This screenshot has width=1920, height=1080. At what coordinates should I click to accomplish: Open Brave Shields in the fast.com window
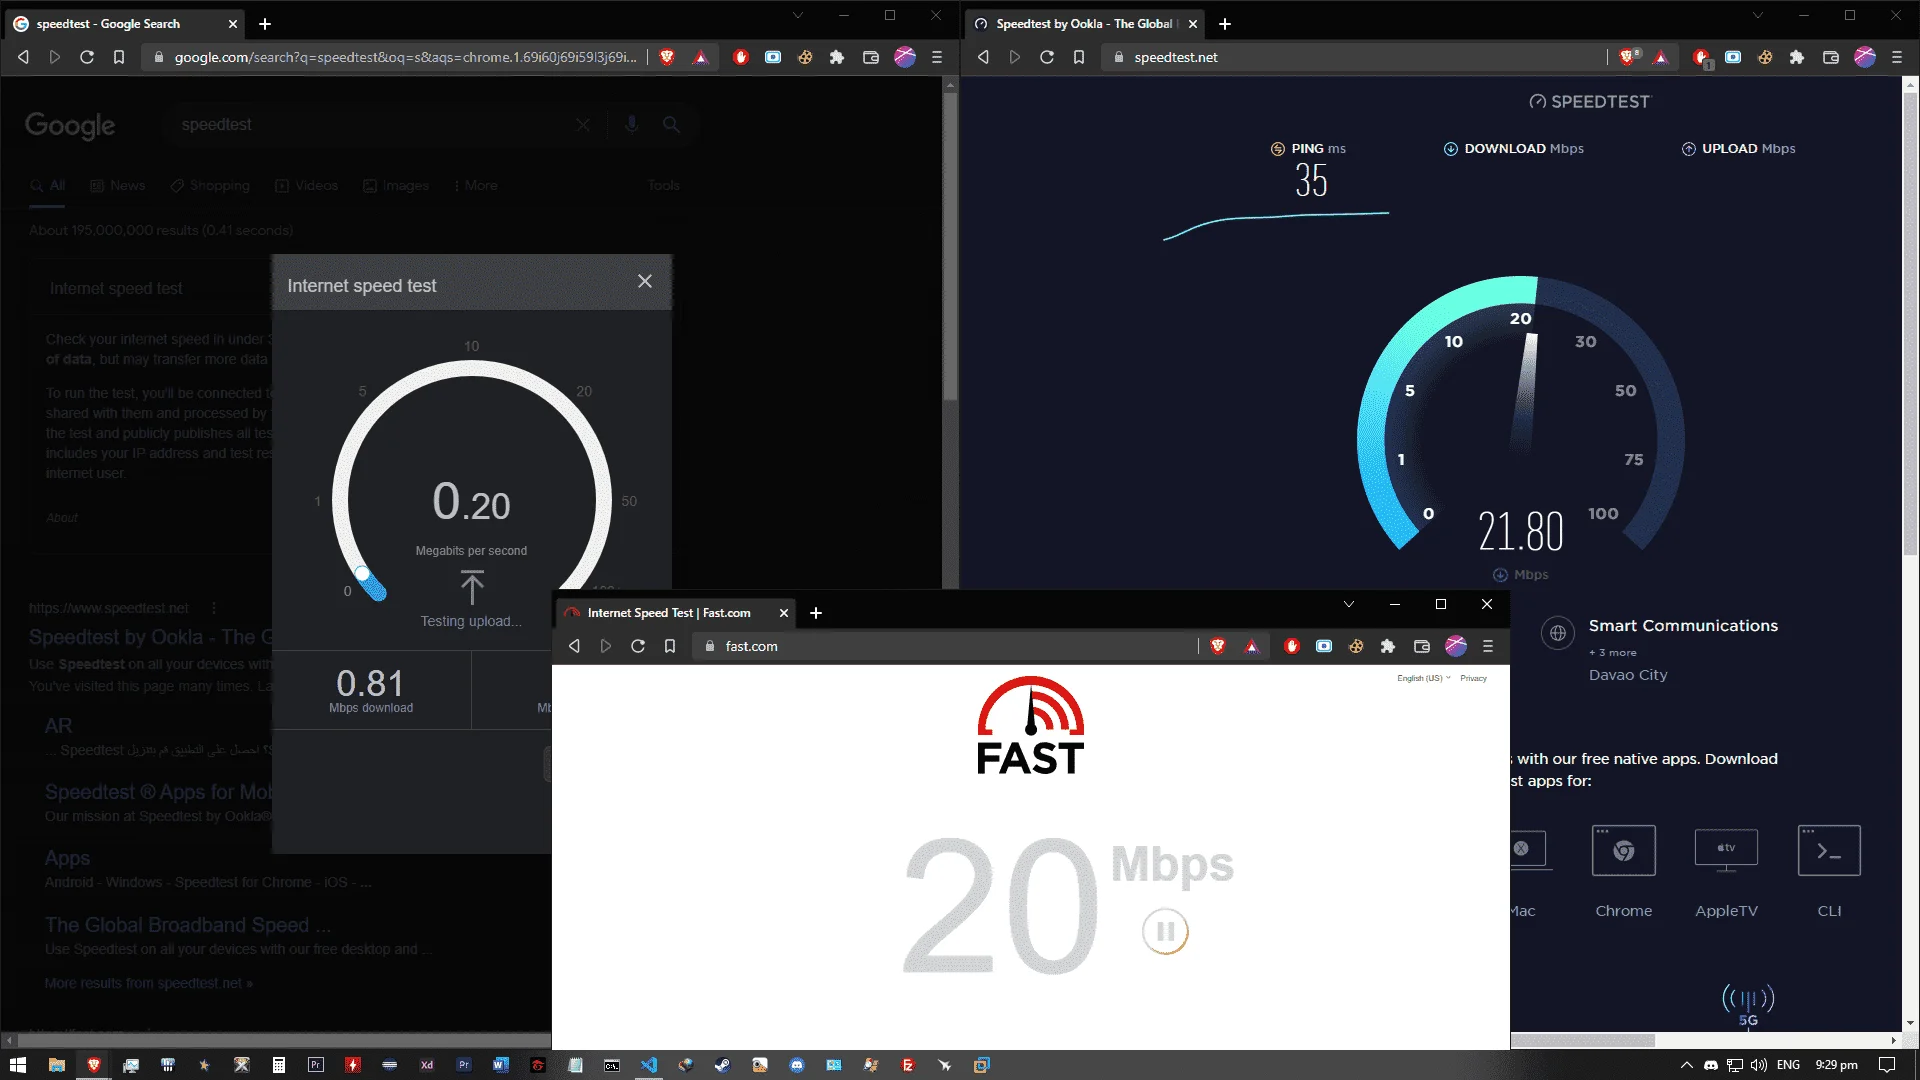point(1218,646)
